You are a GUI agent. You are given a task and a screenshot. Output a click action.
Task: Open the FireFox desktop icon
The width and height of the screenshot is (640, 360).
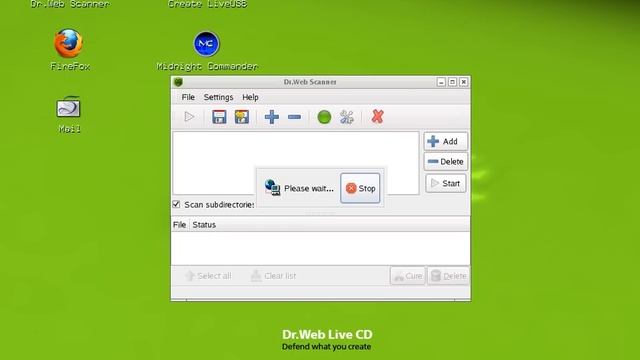point(69,43)
